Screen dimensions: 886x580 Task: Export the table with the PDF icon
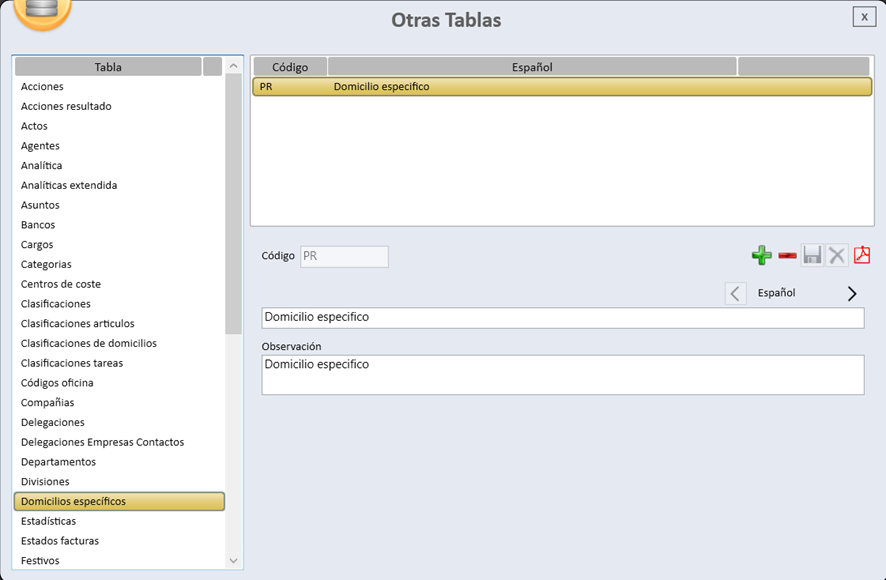pos(862,256)
